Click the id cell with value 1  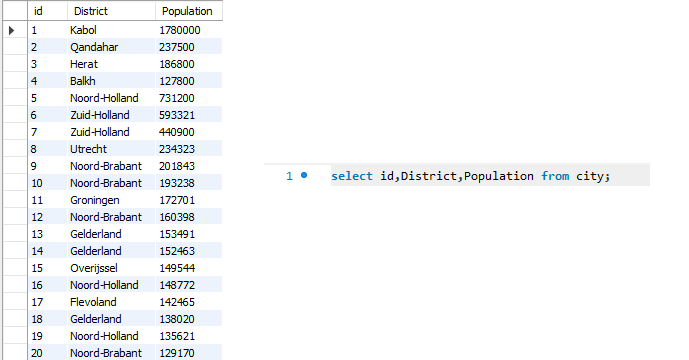[47, 30]
